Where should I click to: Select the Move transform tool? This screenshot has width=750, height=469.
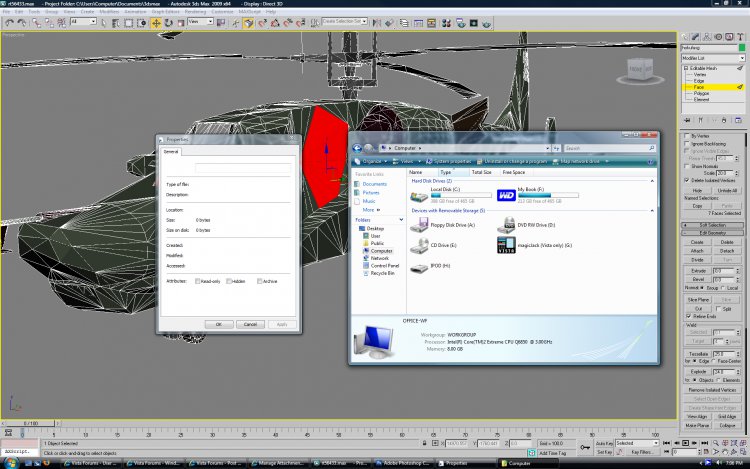[x=156, y=22]
